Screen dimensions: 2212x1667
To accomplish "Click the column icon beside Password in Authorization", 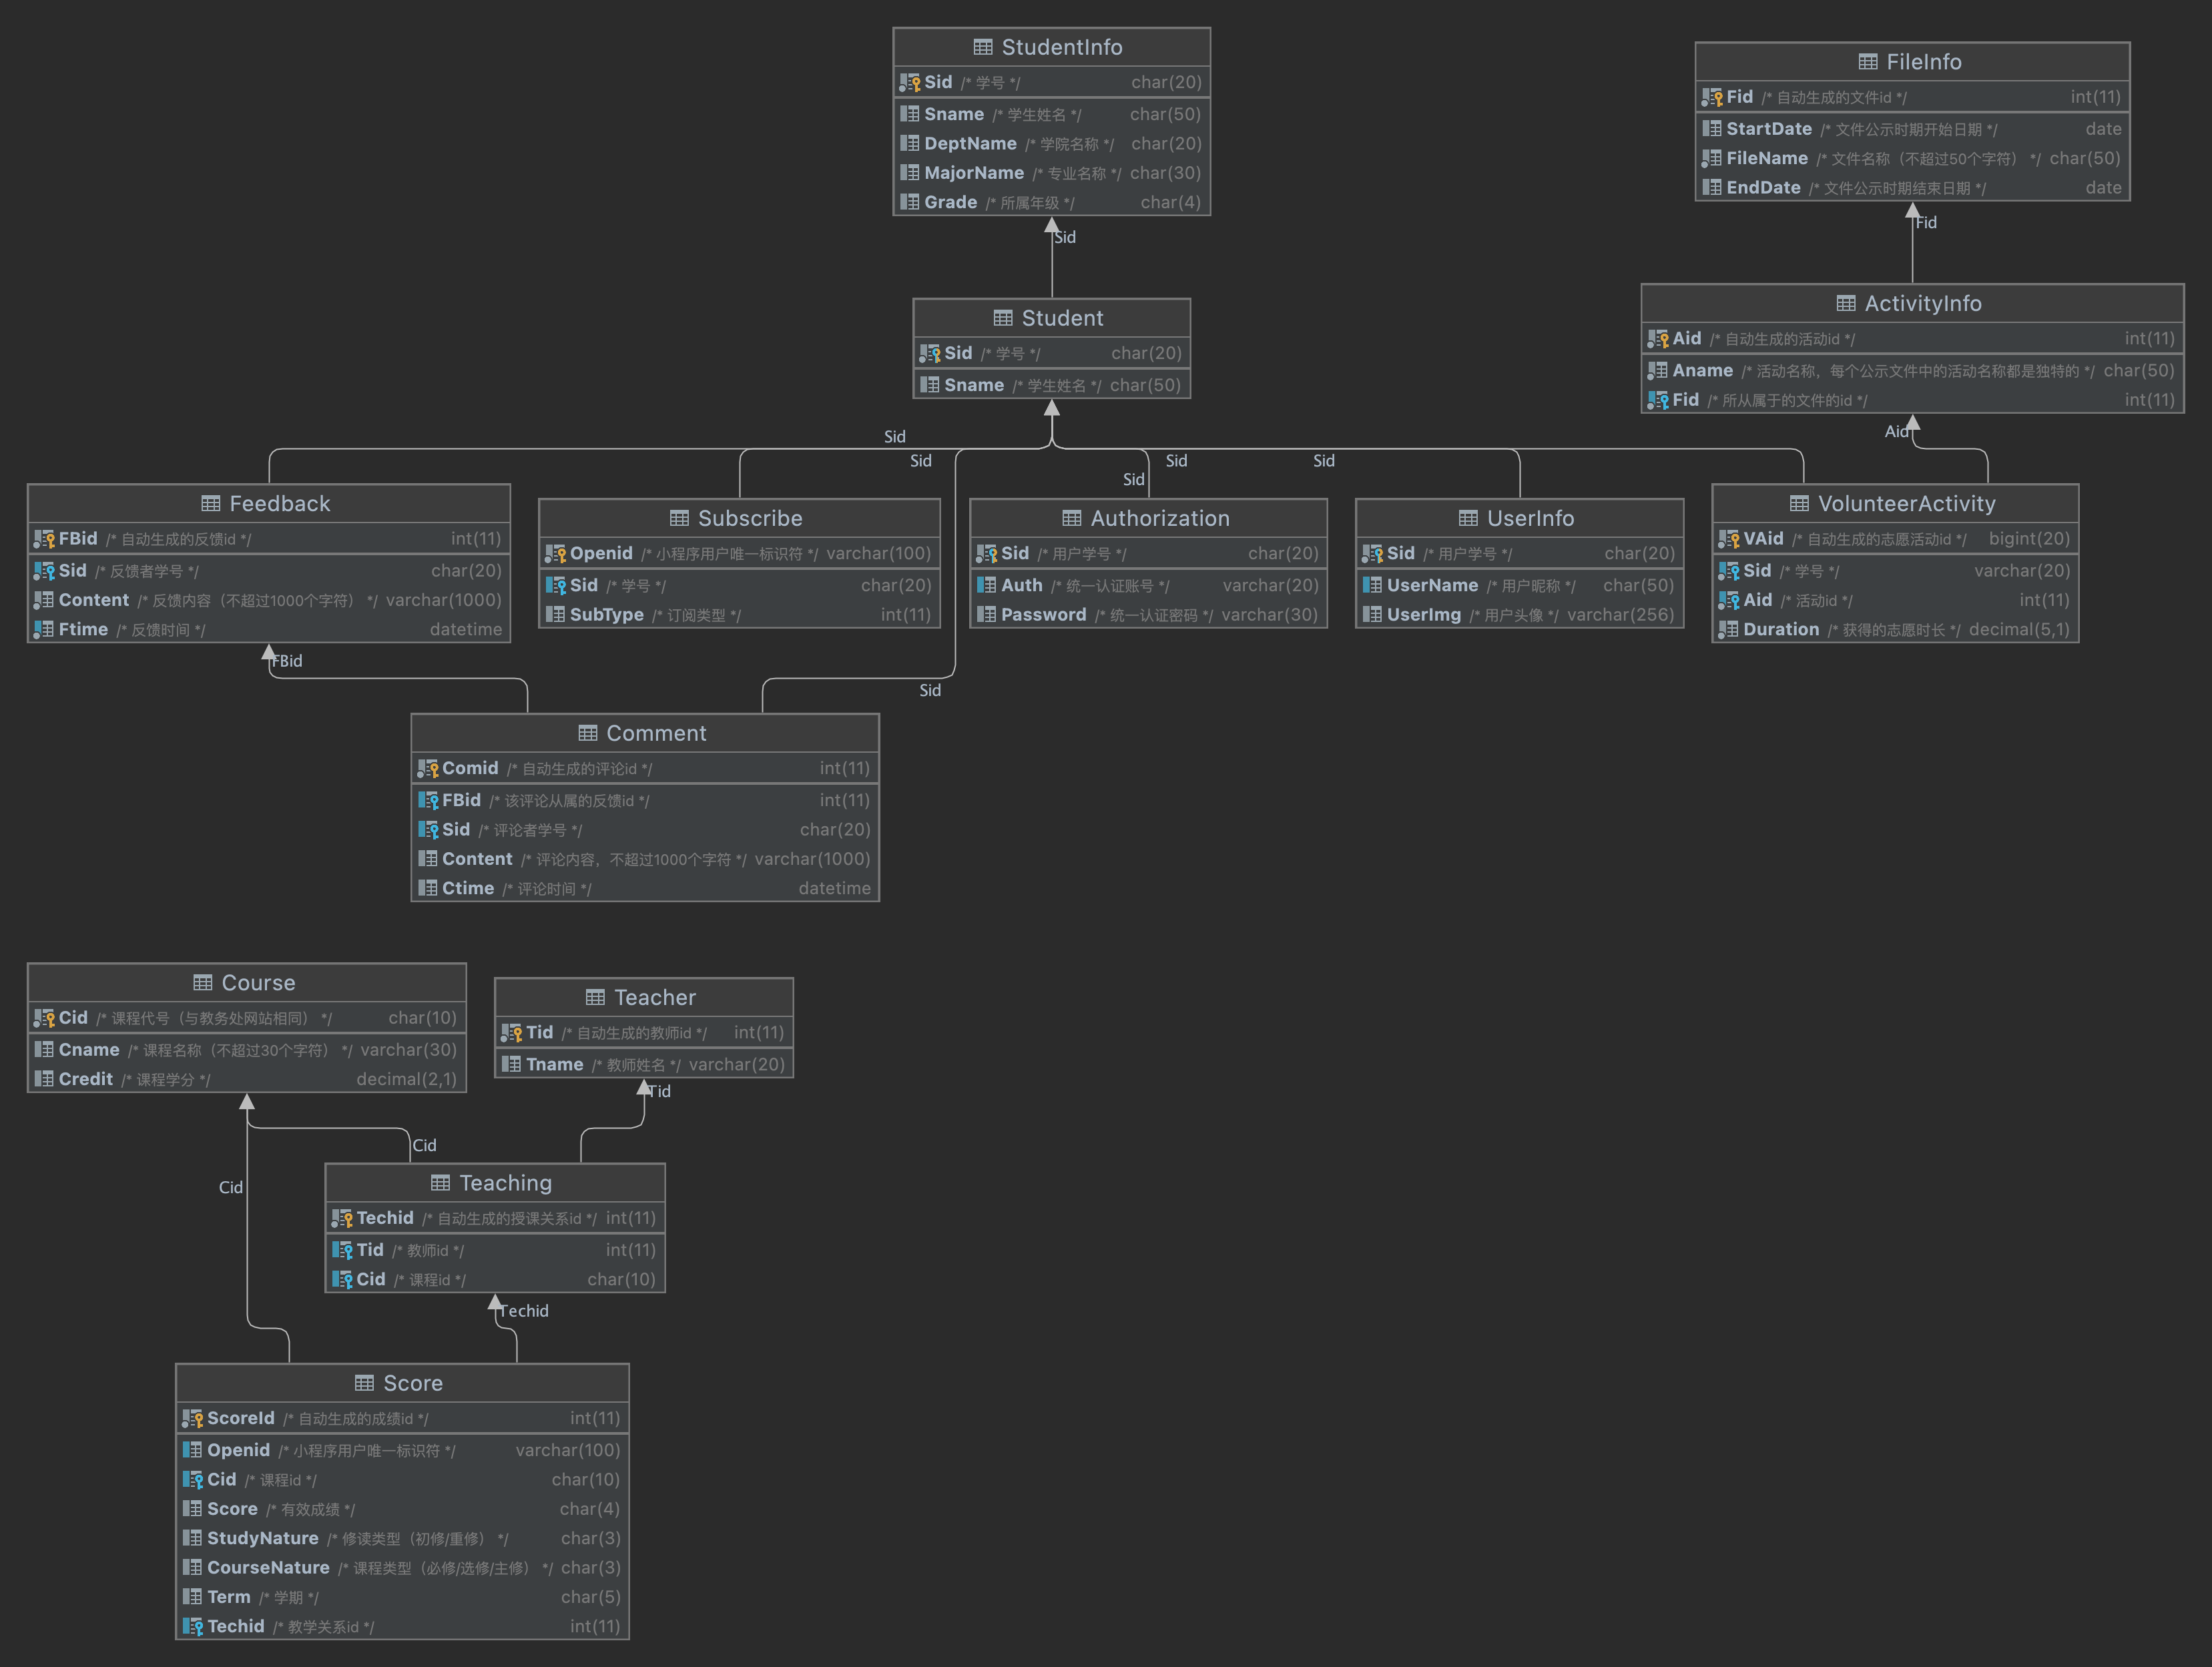I will click(x=986, y=615).
